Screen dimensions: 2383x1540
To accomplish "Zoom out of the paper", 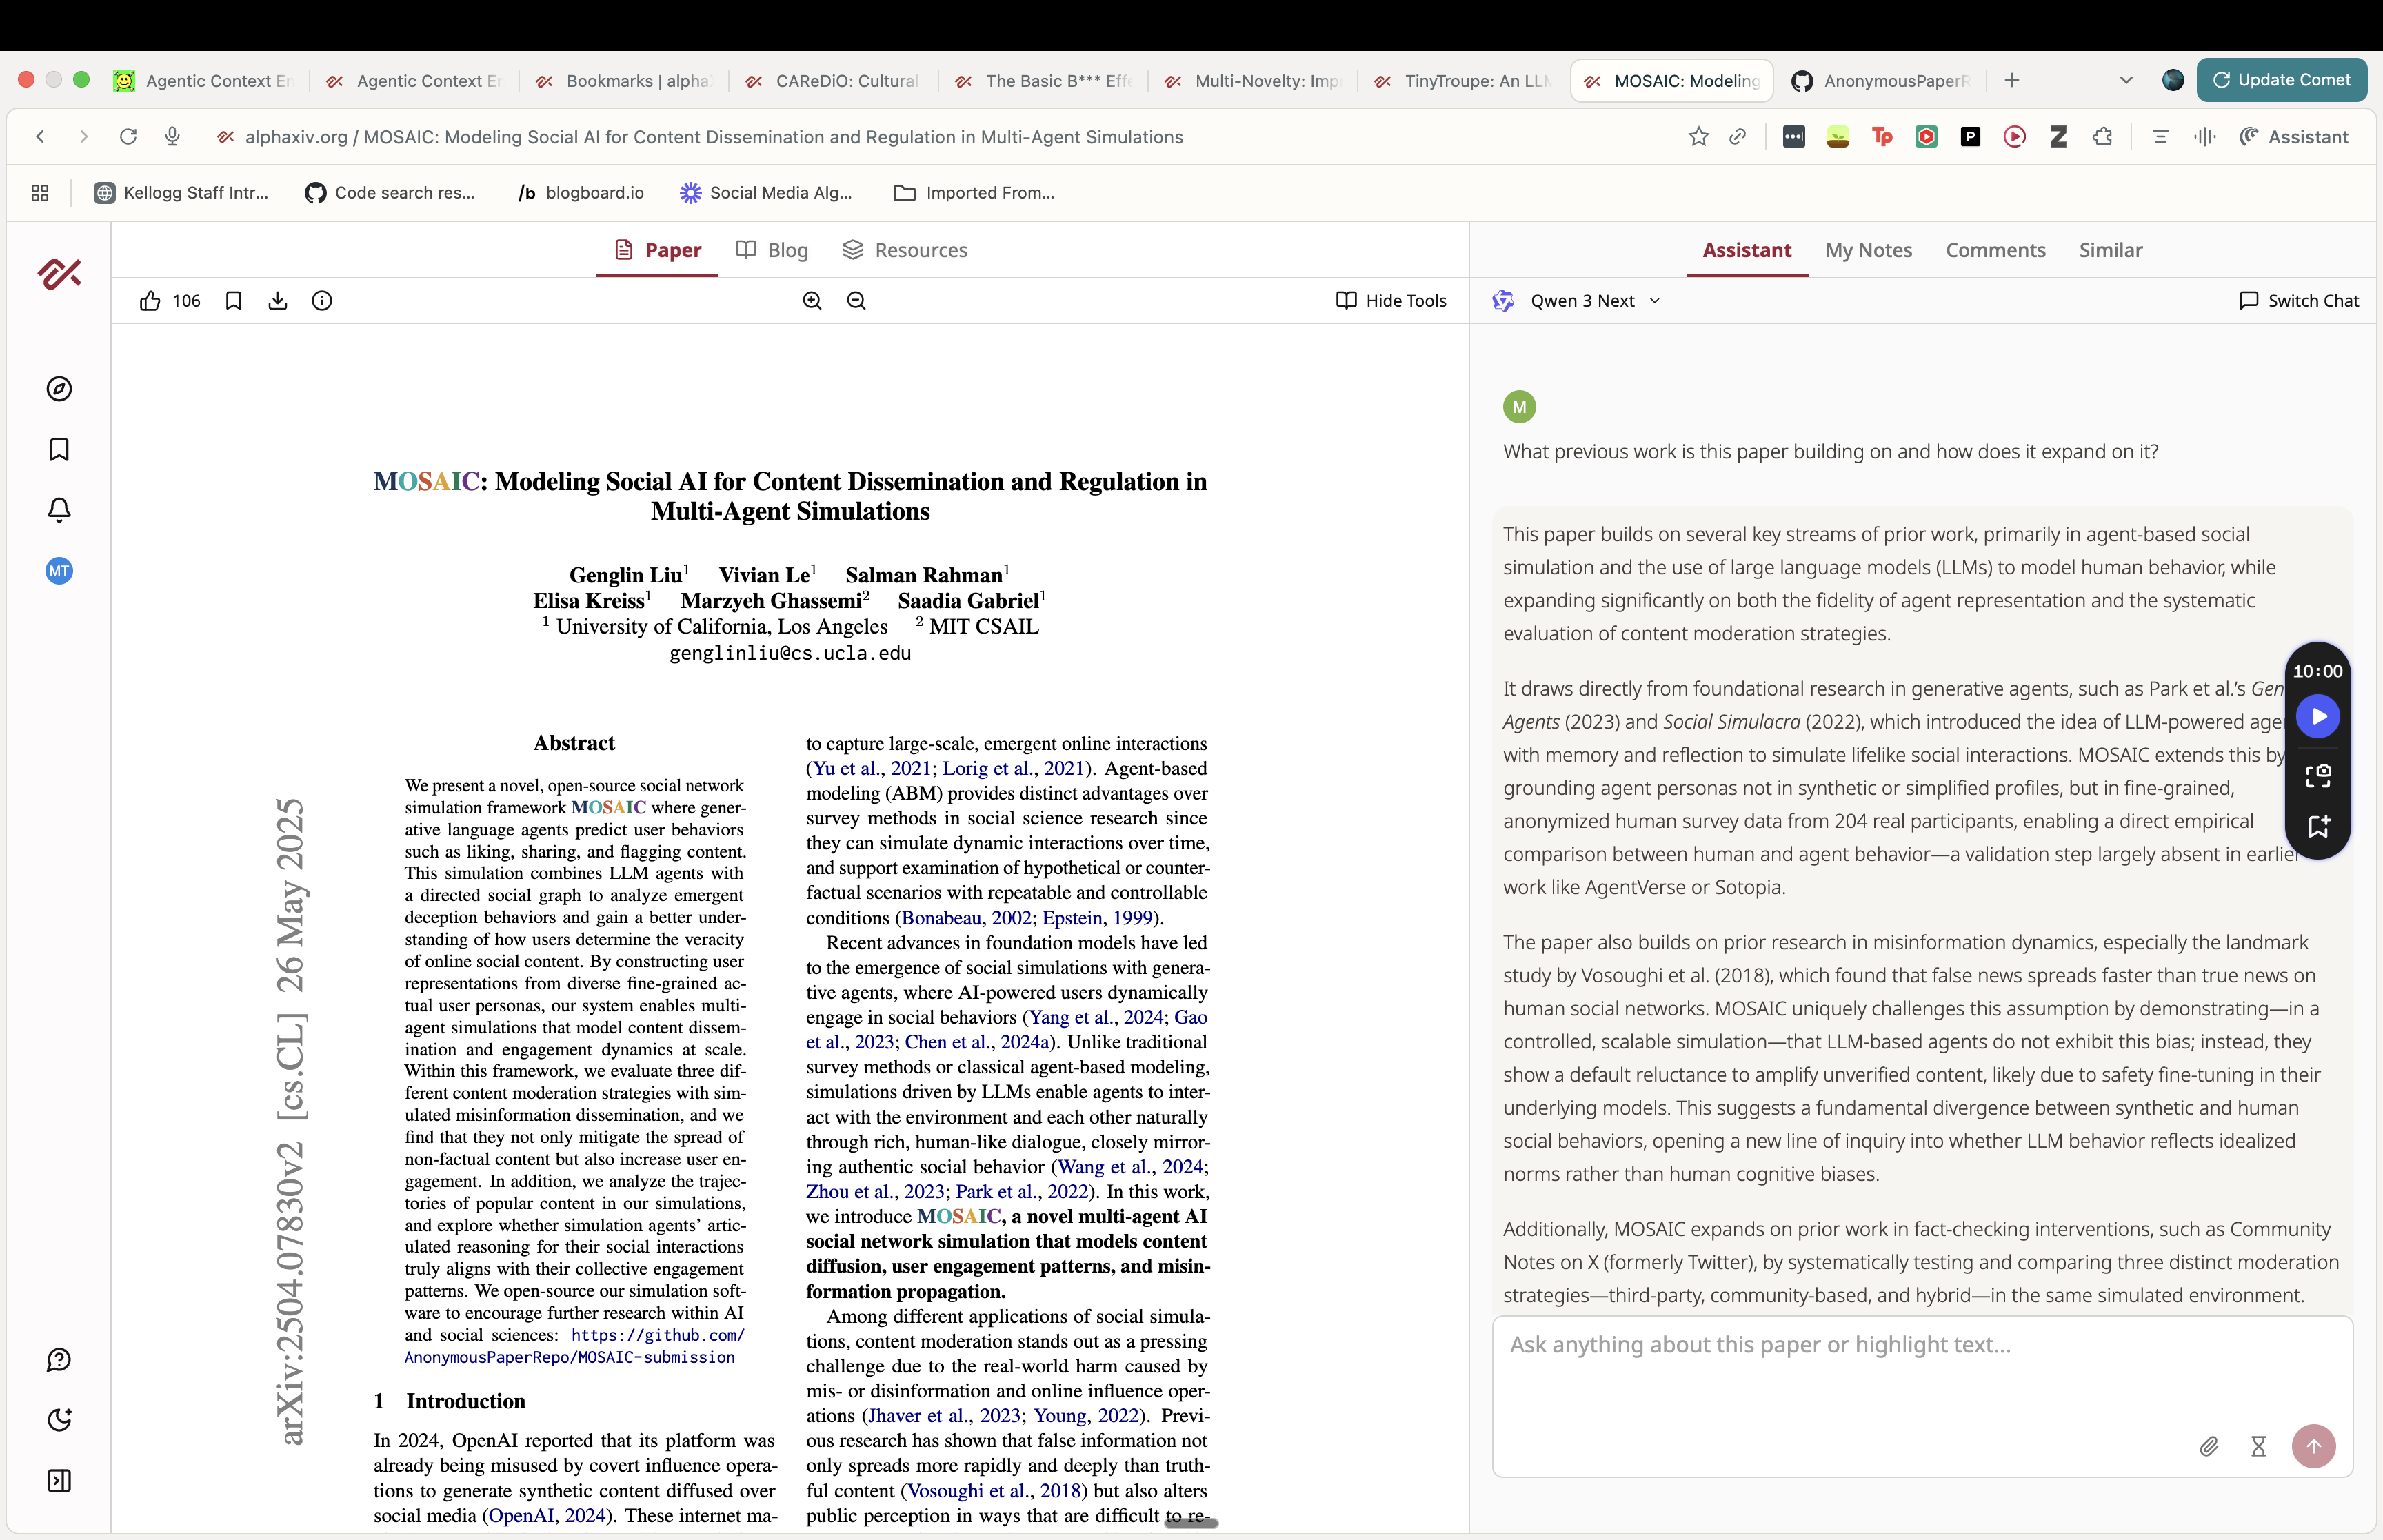I will (x=856, y=301).
